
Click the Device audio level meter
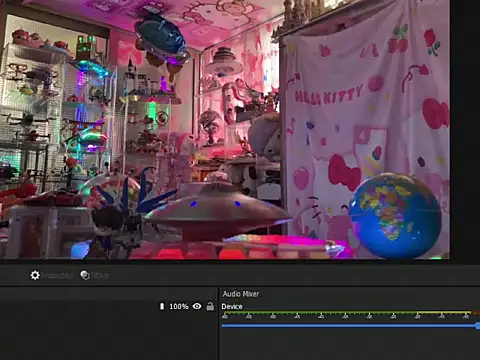coord(350,313)
